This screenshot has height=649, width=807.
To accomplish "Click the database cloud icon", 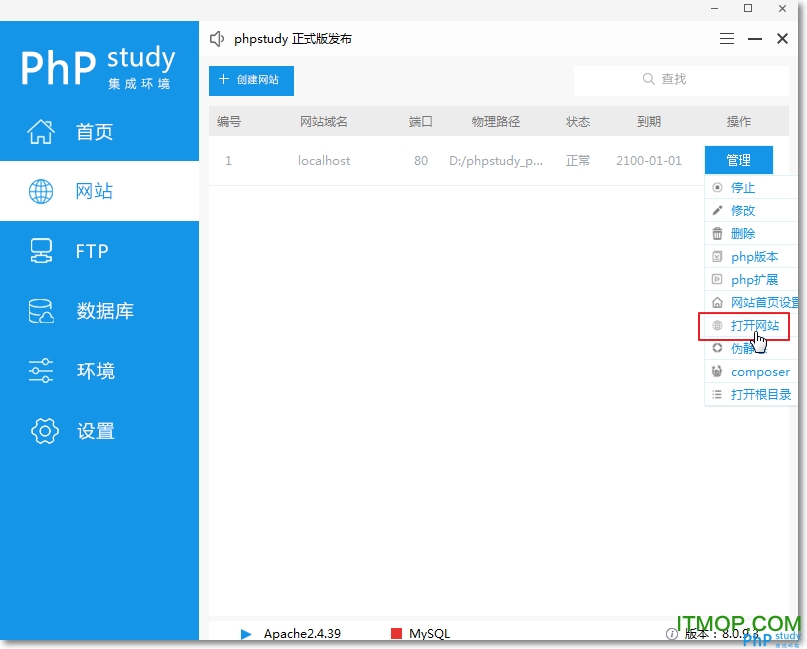I will tap(41, 311).
